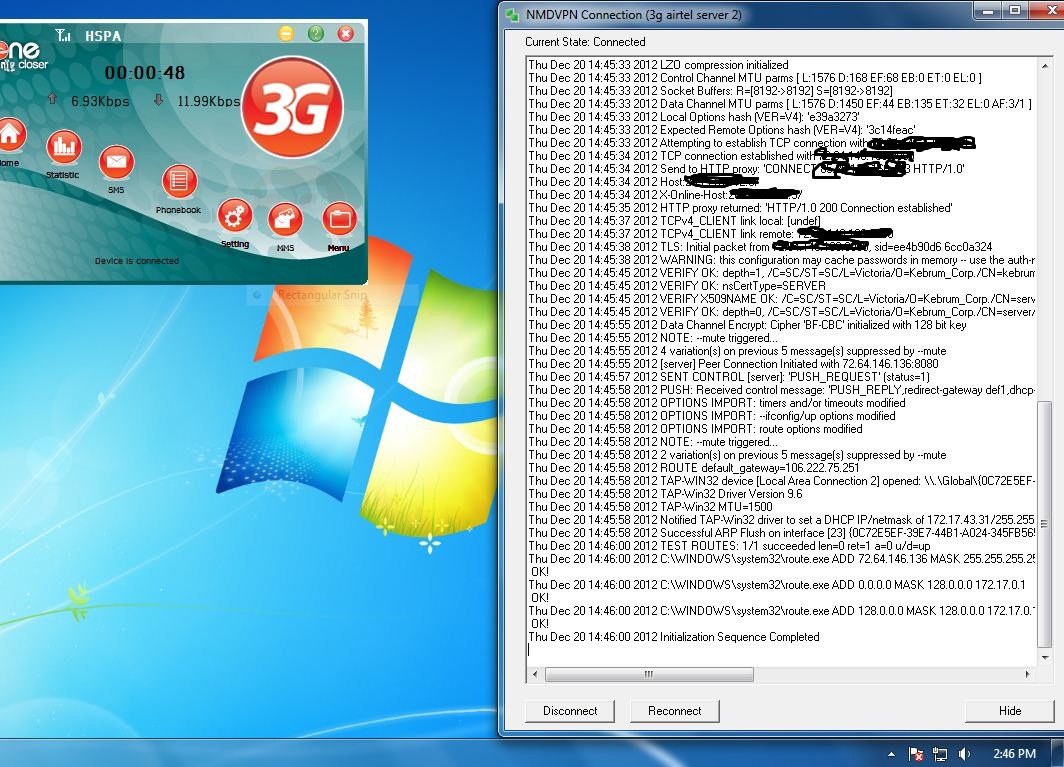1064x767 pixels.
Task: Click the log's scroll down arrow
Action: click(1045, 658)
